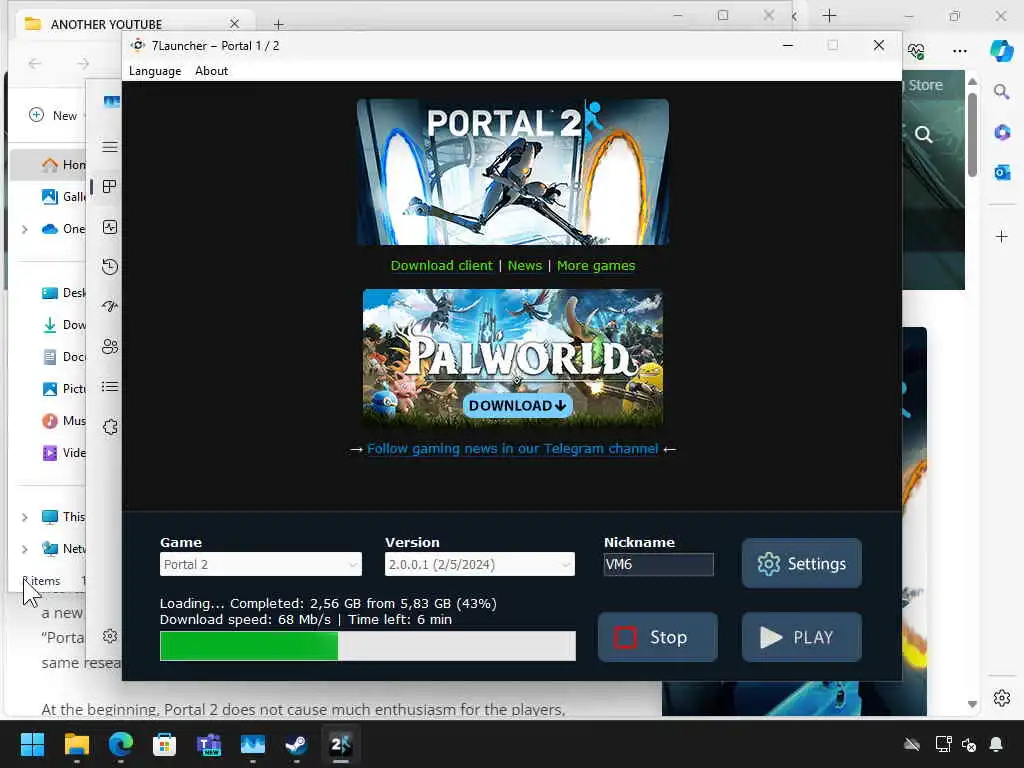Open the Downloads folder in File Explorer
Screen dimensions: 1024x768
64,325
